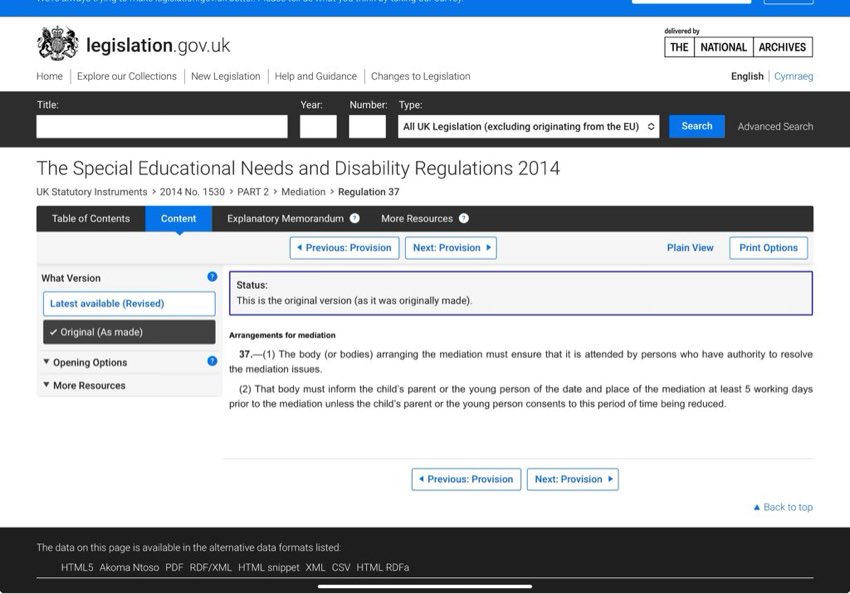Image resolution: width=850 pixels, height=594 pixels.
Task: Open Print Options
Action: pyautogui.click(x=768, y=248)
